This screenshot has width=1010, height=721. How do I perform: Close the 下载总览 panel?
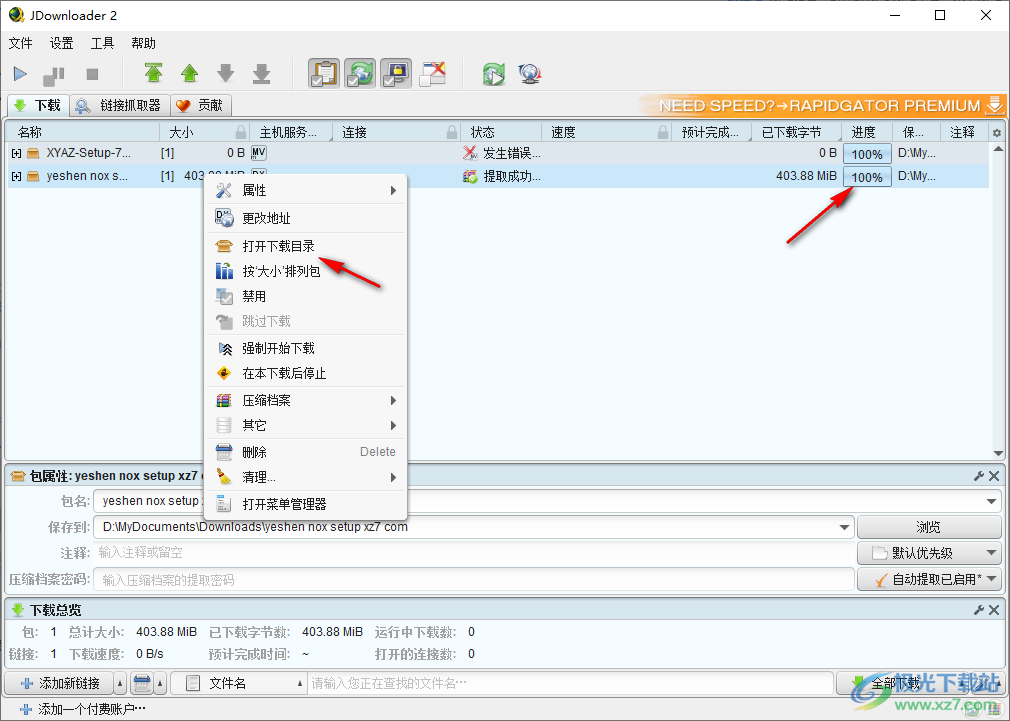click(994, 610)
